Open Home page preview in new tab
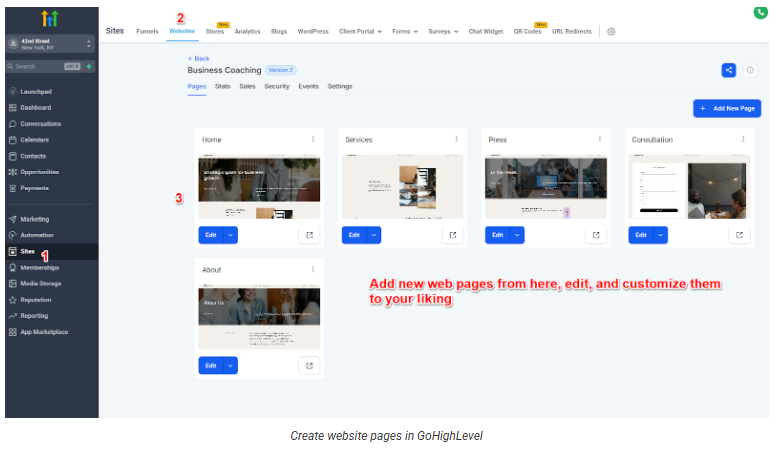The height and width of the screenshot is (453, 778). (x=309, y=235)
